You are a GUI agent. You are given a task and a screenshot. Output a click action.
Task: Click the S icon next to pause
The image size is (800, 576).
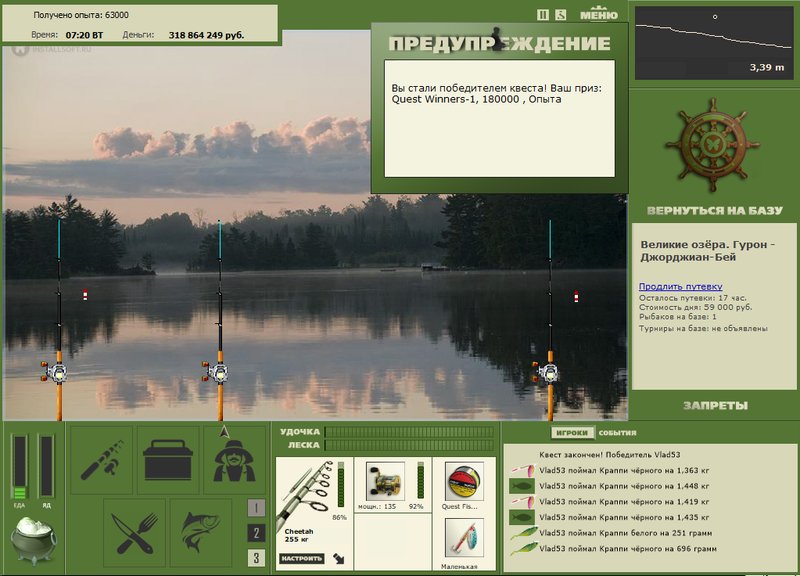click(561, 15)
